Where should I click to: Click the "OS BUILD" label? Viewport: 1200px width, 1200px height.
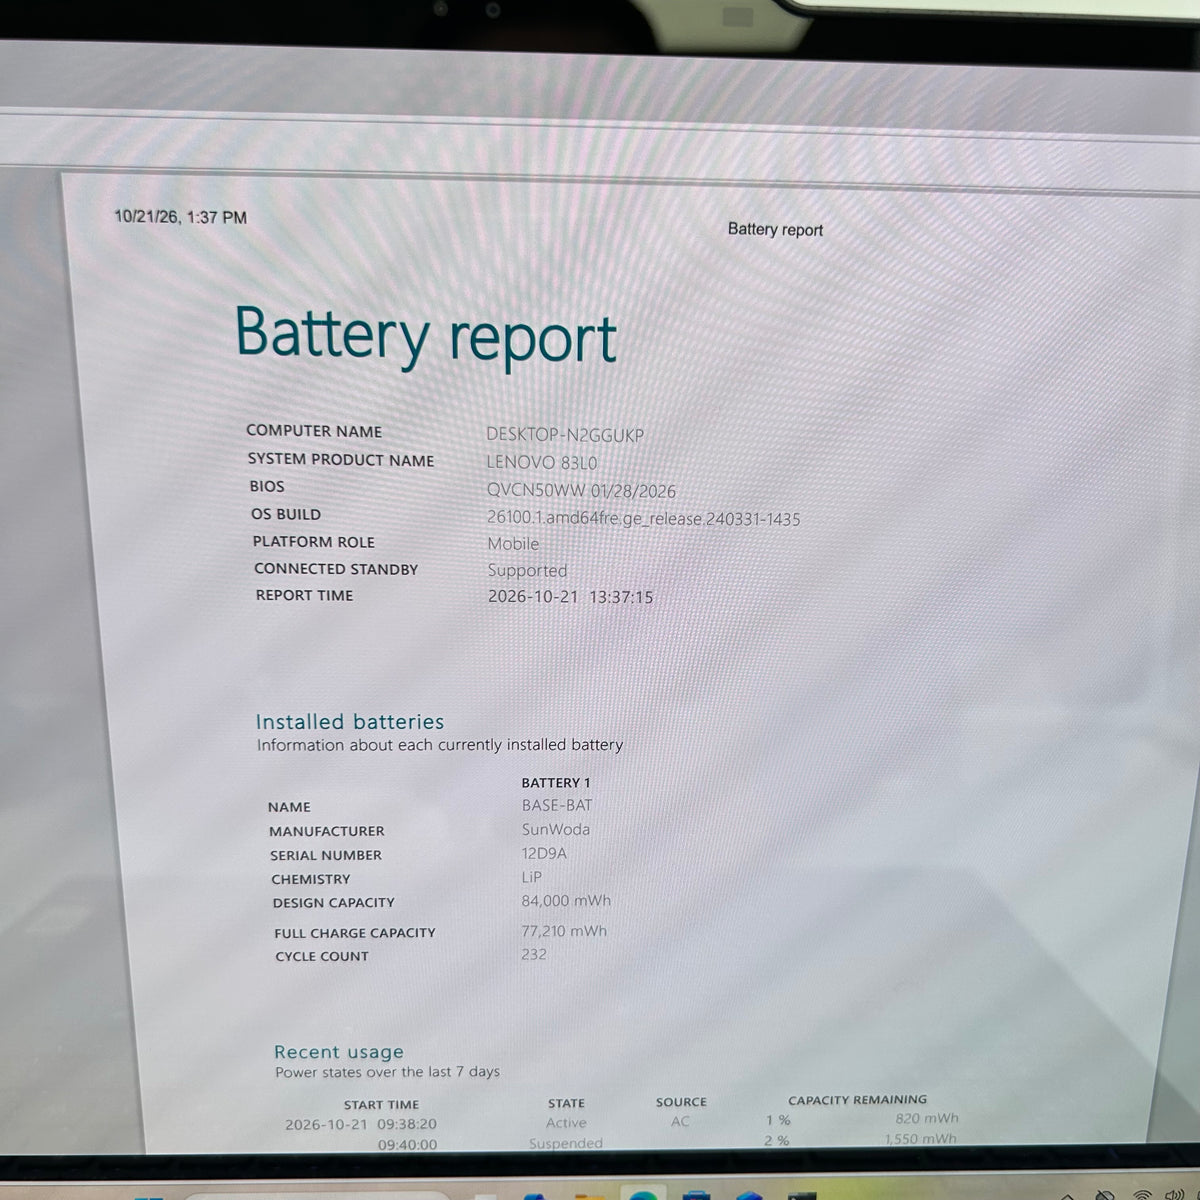(286, 514)
